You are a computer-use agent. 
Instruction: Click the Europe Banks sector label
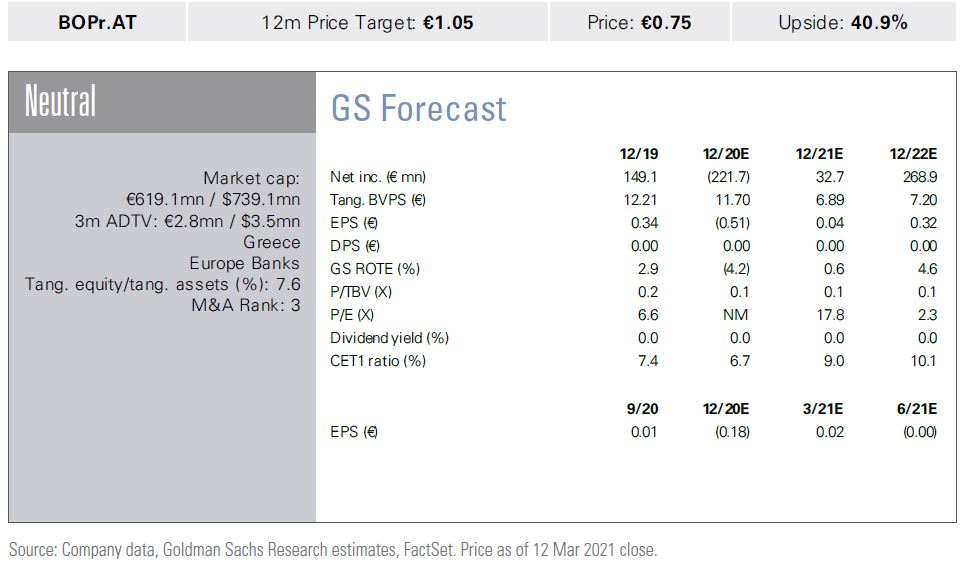coord(244,264)
